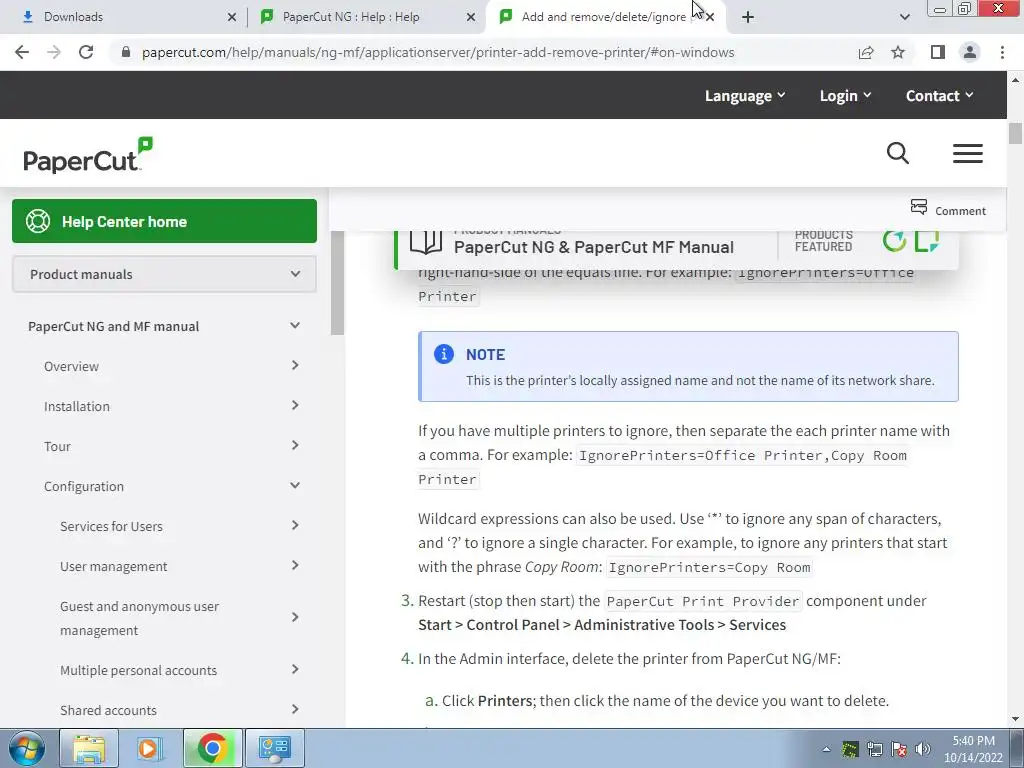
Task: Open the Tour link in sidebar
Action: [x=57, y=447]
